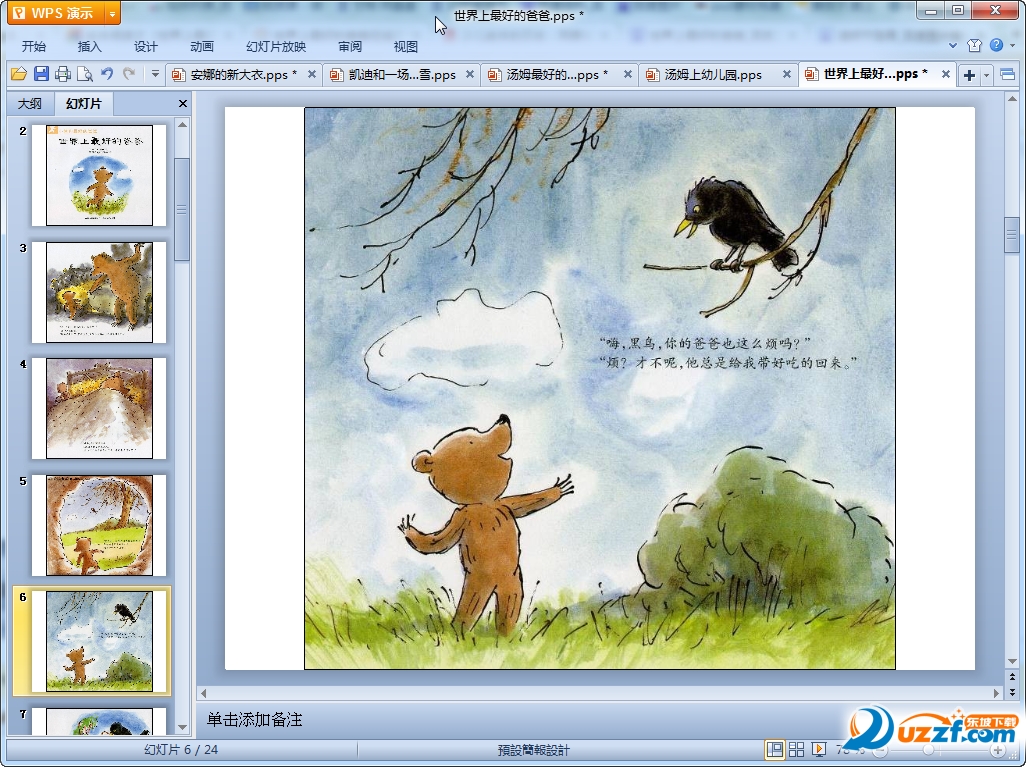Switch to the 幻灯片 slides pane tab
Viewport: 1026px width, 767px height.
point(83,103)
